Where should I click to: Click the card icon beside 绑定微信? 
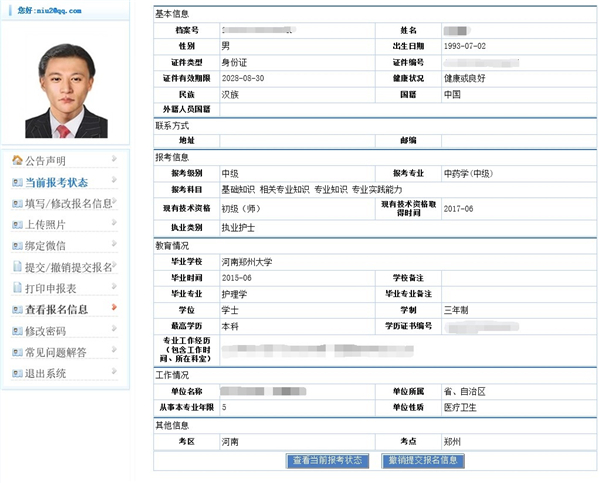tap(17, 246)
